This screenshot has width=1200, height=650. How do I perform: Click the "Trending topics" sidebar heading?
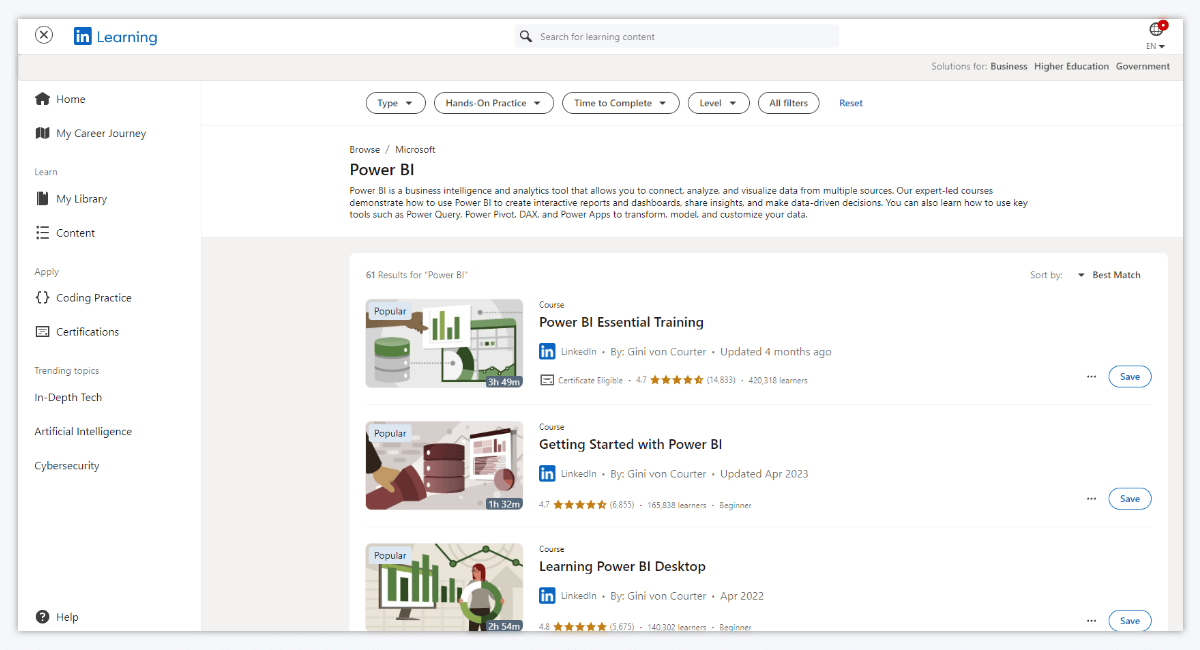[67, 371]
